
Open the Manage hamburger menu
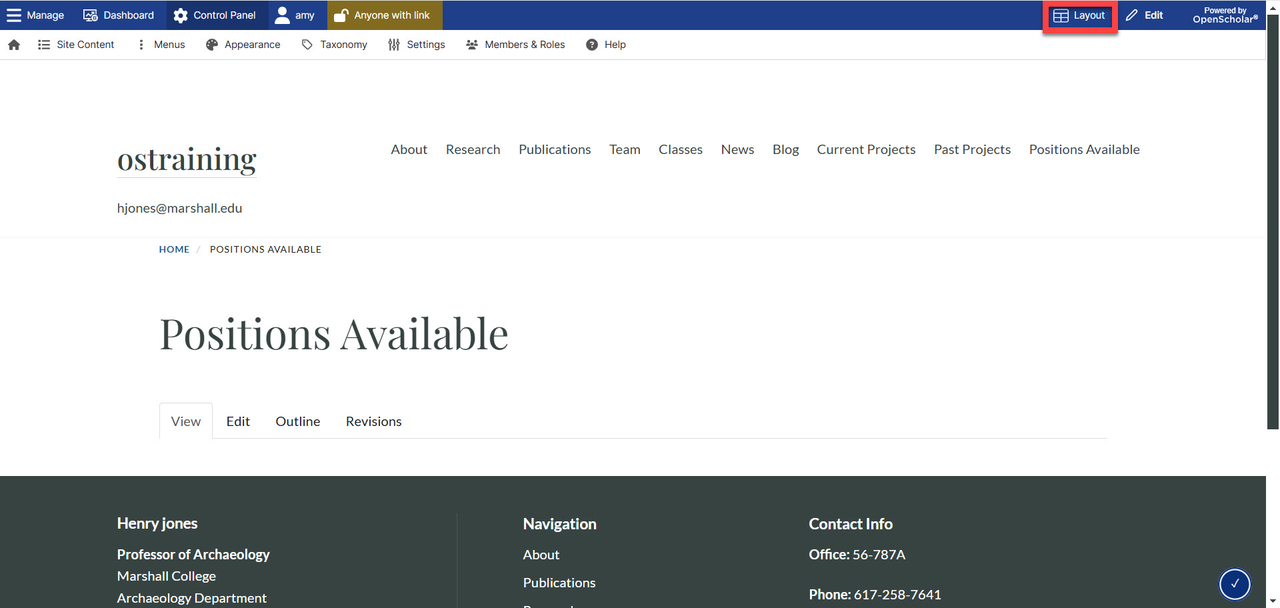click(x=36, y=15)
